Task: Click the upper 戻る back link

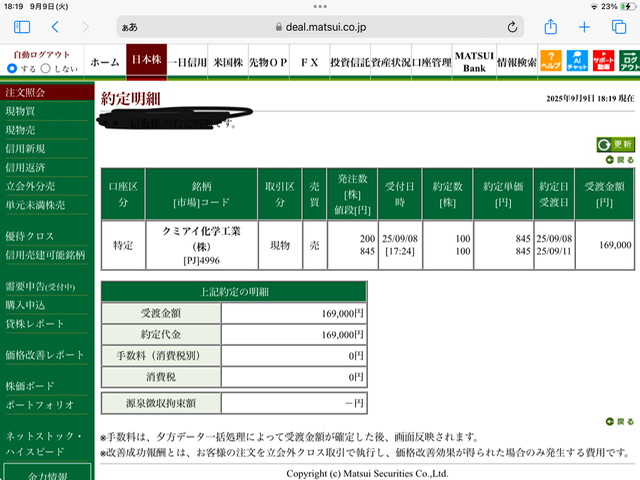Action: coord(620,160)
